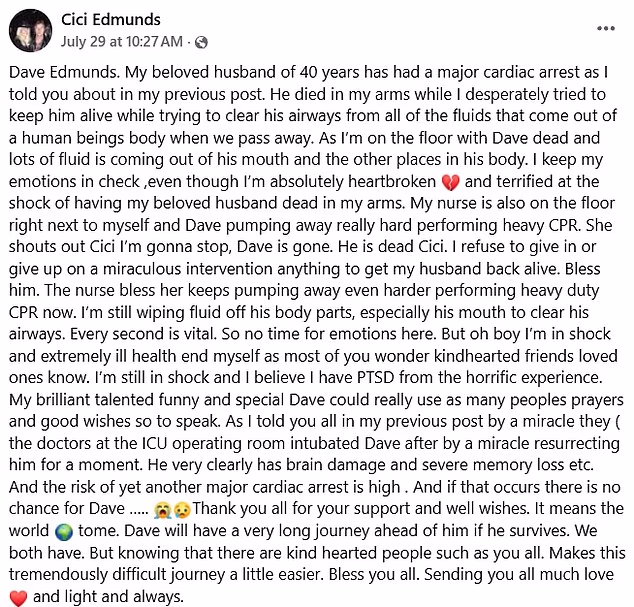Image resolution: width=634 pixels, height=607 pixels.
Task: Open the July 29 at 10:27 AM timestamp
Action: point(135,42)
